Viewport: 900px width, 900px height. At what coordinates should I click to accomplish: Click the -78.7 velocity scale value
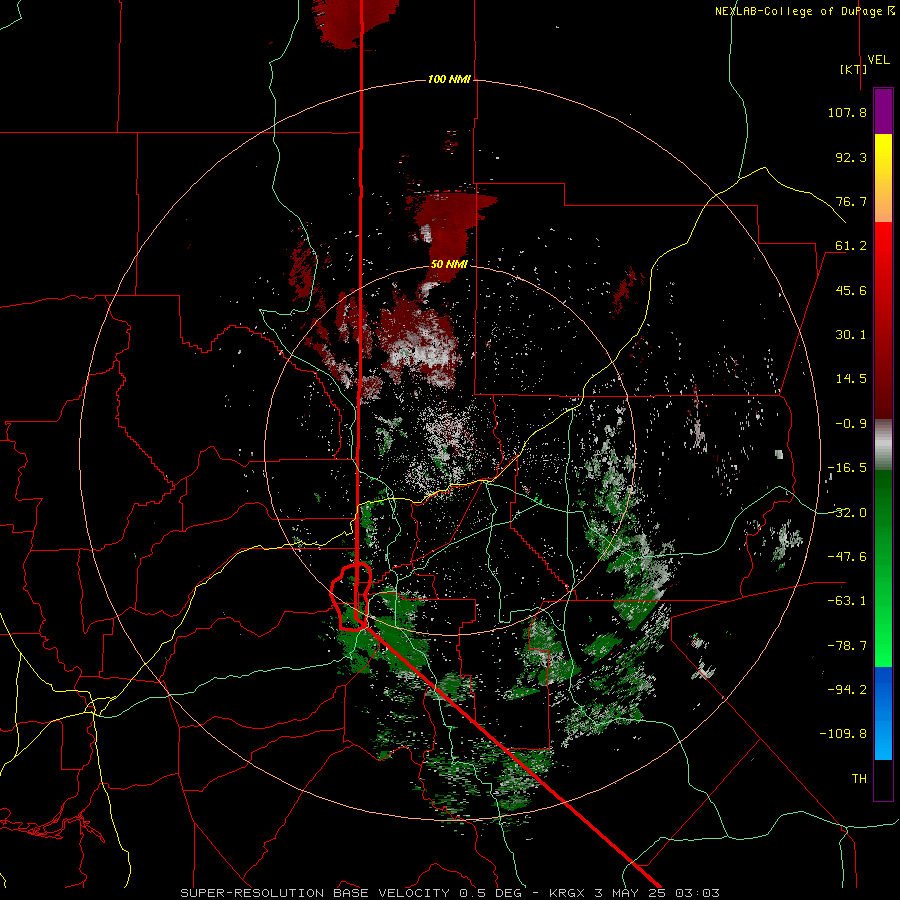(847, 646)
